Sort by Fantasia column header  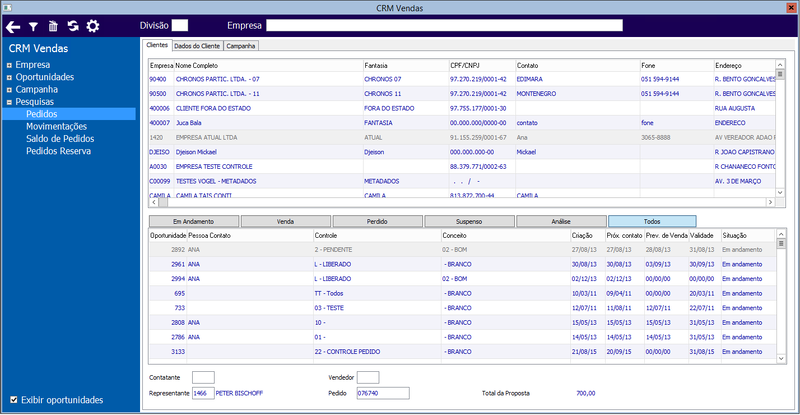[x=376, y=65]
